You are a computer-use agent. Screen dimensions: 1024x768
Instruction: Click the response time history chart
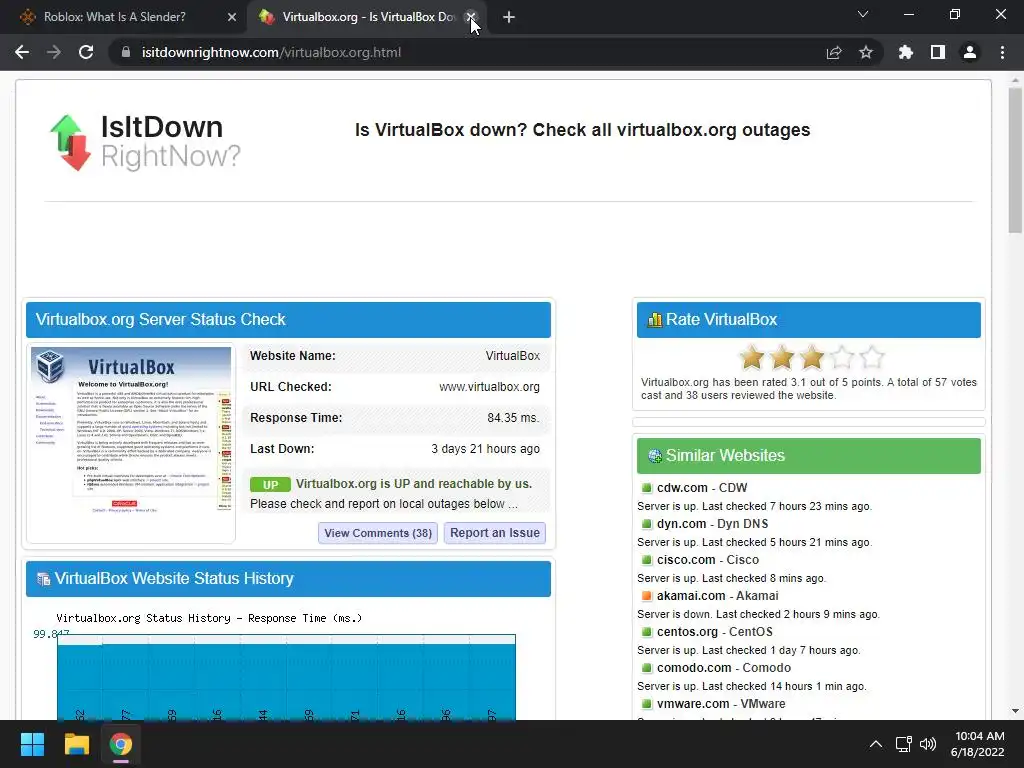click(x=286, y=677)
